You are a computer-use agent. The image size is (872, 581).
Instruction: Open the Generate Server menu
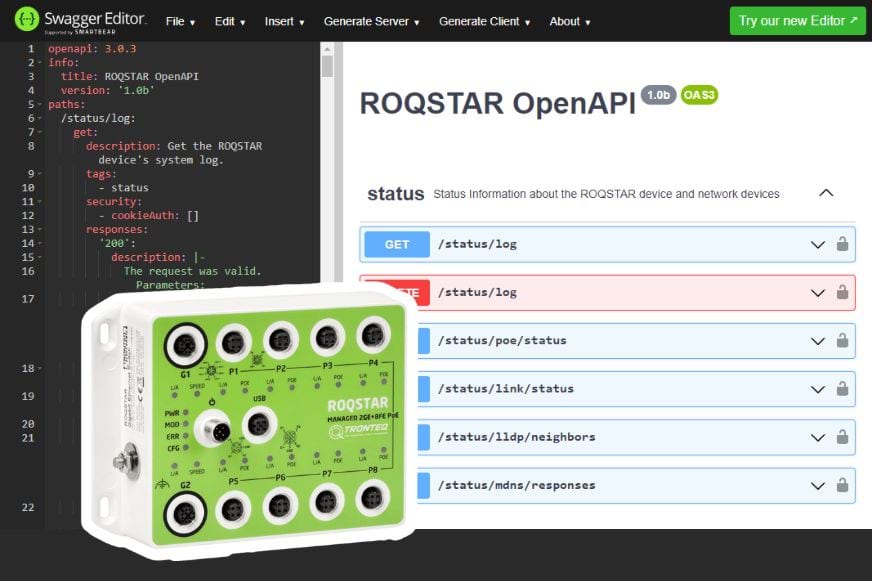tap(368, 20)
